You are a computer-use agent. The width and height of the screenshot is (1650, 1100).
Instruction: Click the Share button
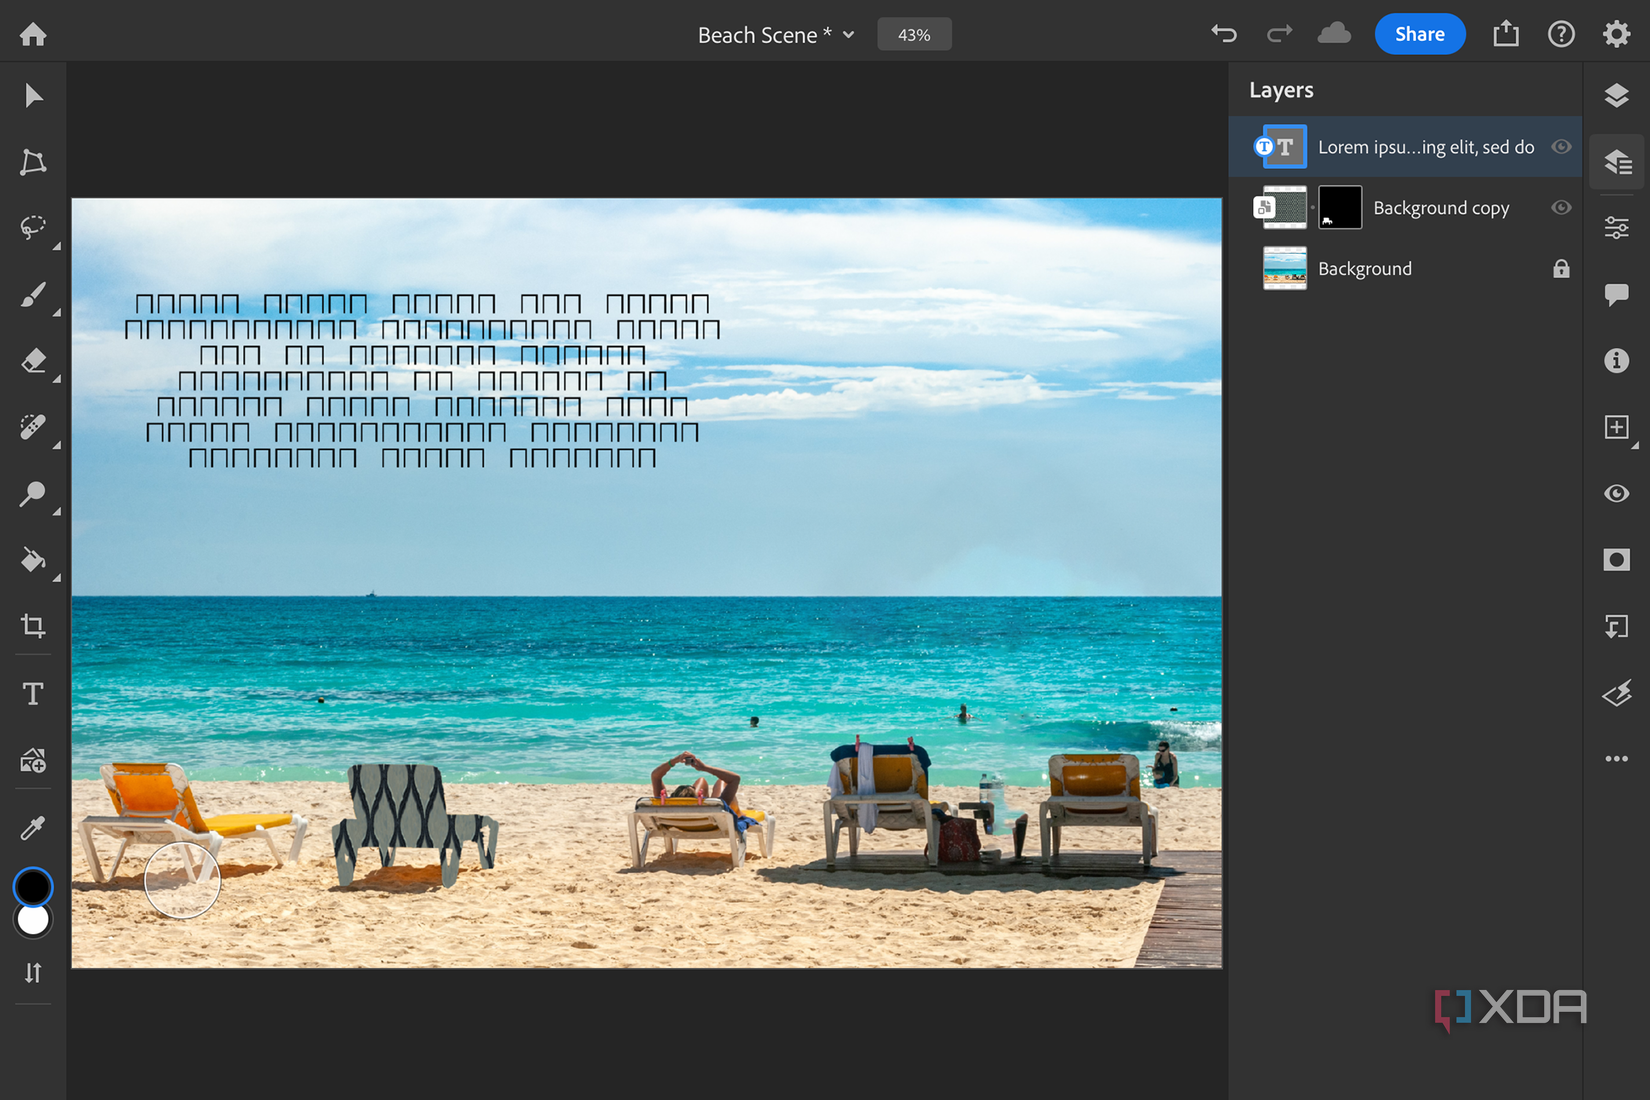point(1419,33)
